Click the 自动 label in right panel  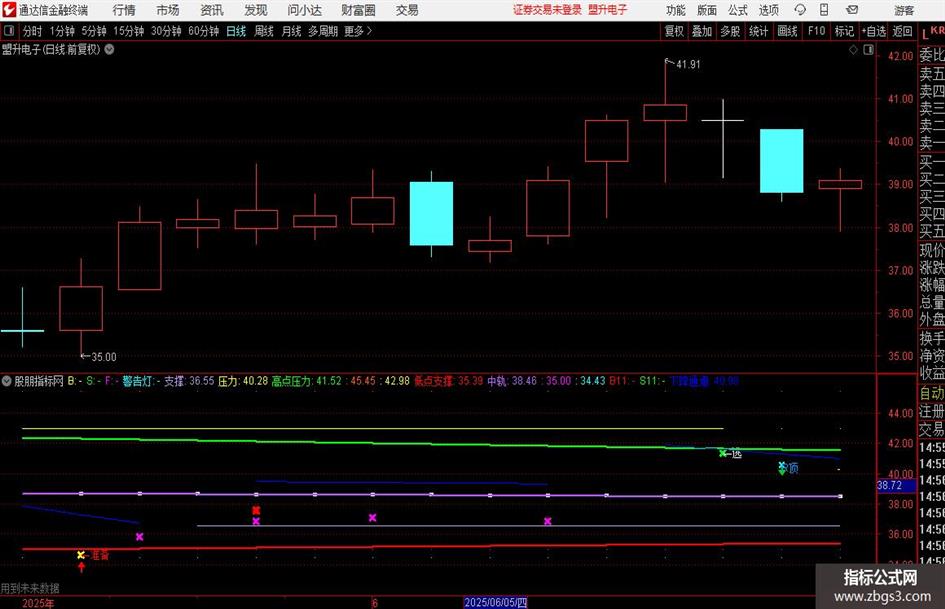pyautogui.click(x=932, y=393)
